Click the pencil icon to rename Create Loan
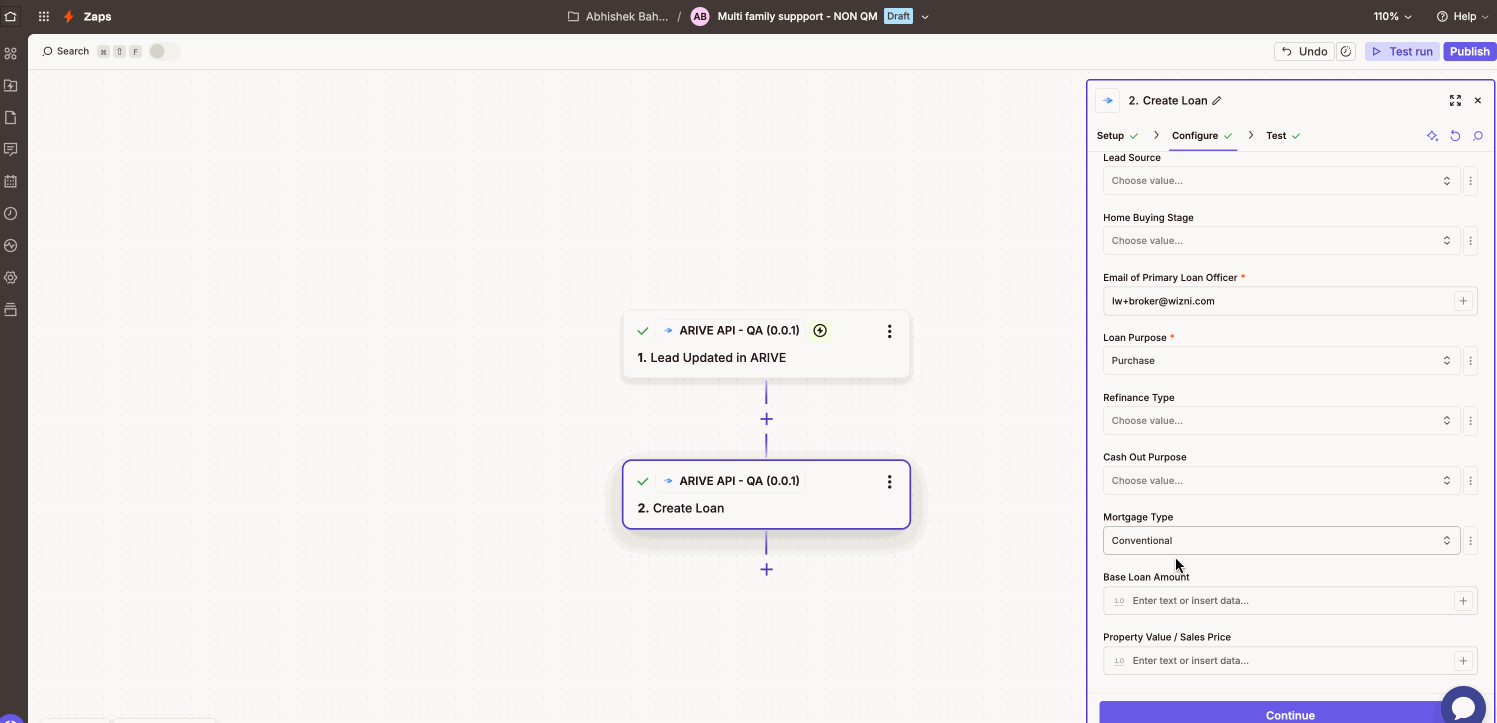 (x=1217, y=100)
